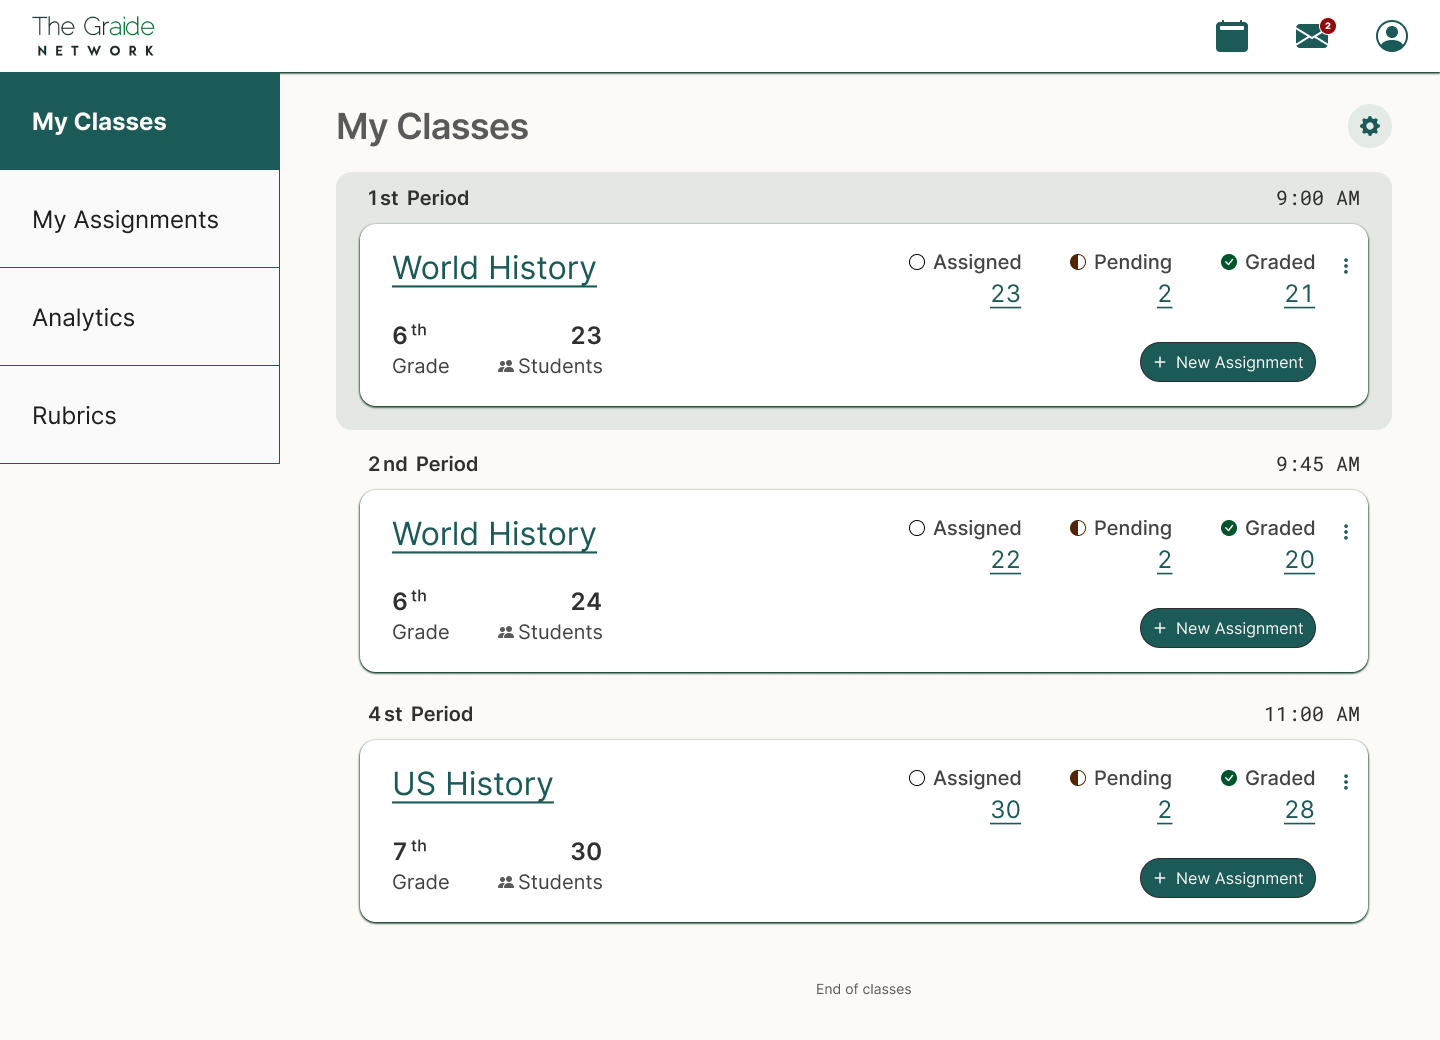Open options menu for US History class
Image resolution: width=1440 pixels, height=1040 pixels.
(x=1346, y=782)
